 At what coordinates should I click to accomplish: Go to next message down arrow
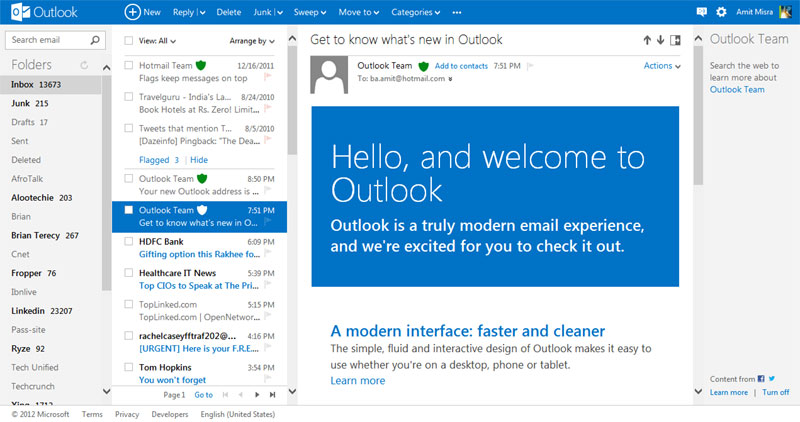pyautogui.click(x=660, y=40)
